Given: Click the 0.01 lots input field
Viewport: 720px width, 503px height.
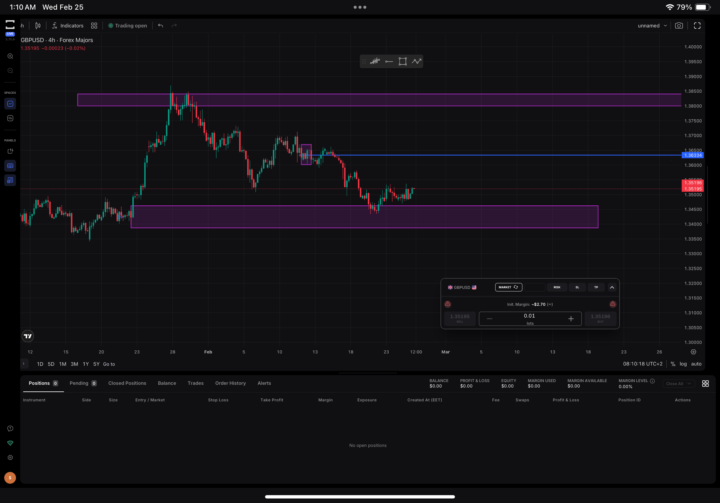Looking at the screenshot, I should 529,318.
